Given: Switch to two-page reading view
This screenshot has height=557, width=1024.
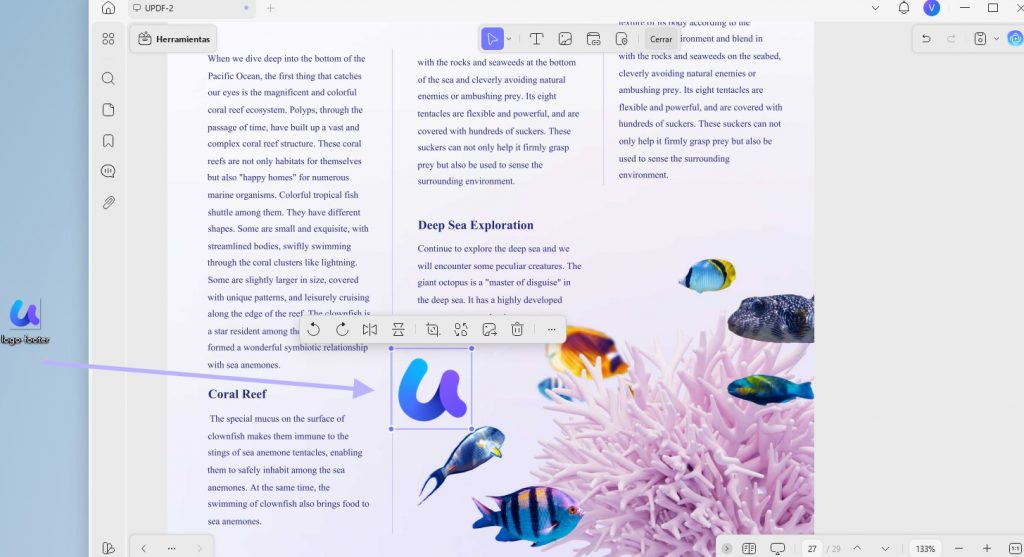Looking at the screenshot, I should pyautogui.click(x=749, y=549).
